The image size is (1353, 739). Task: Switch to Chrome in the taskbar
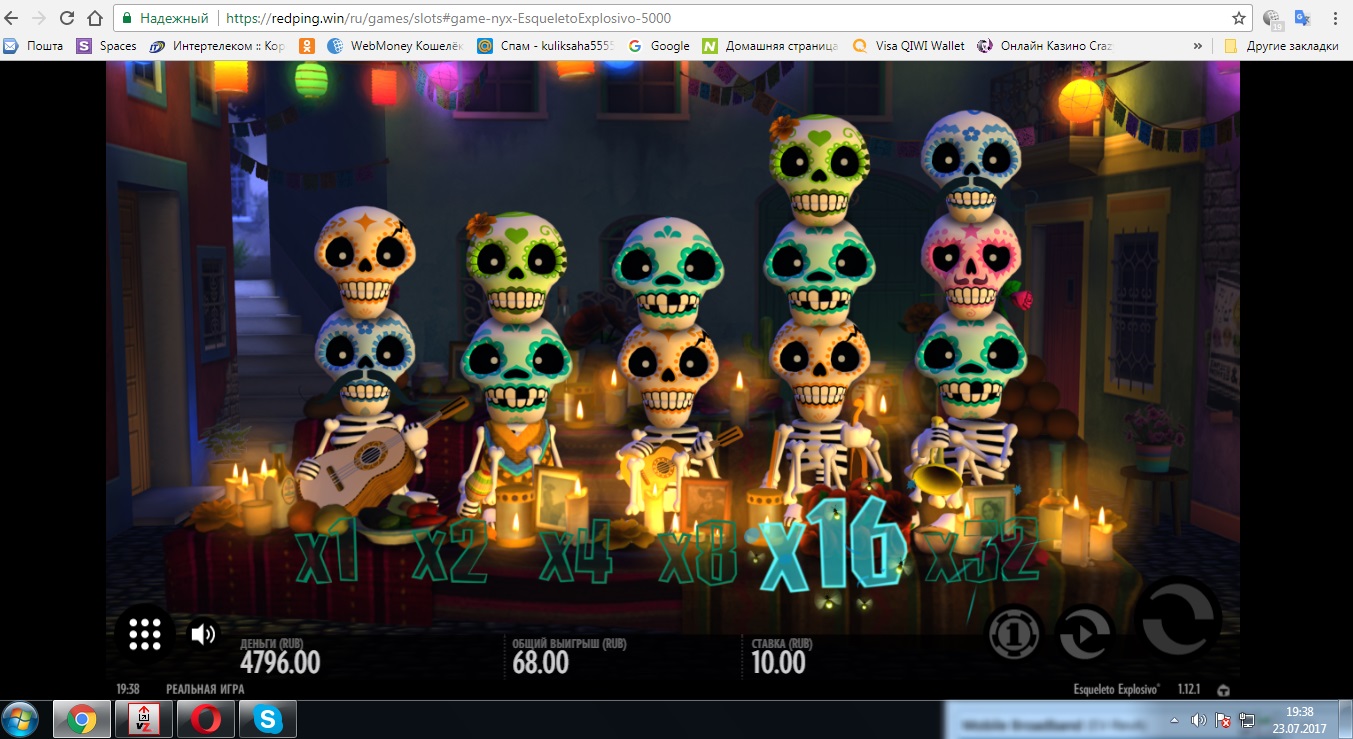pyautogui.click(x=81, y=719)
